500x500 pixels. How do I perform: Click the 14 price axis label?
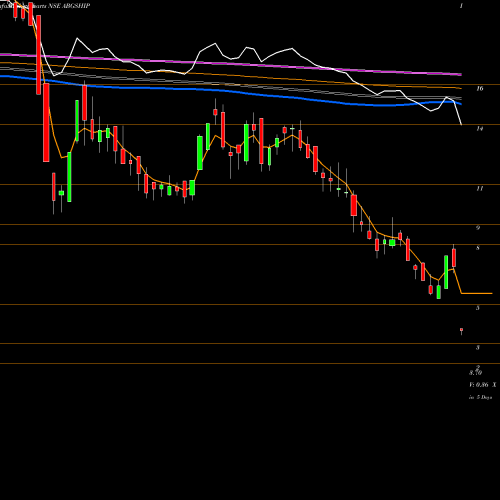click(480, 128)
